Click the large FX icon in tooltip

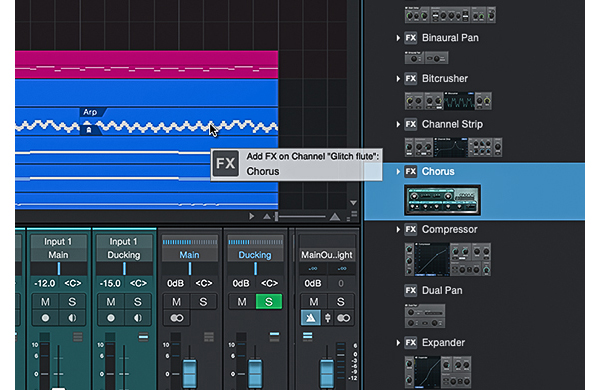pyautogui.click(x=225, y=164)
